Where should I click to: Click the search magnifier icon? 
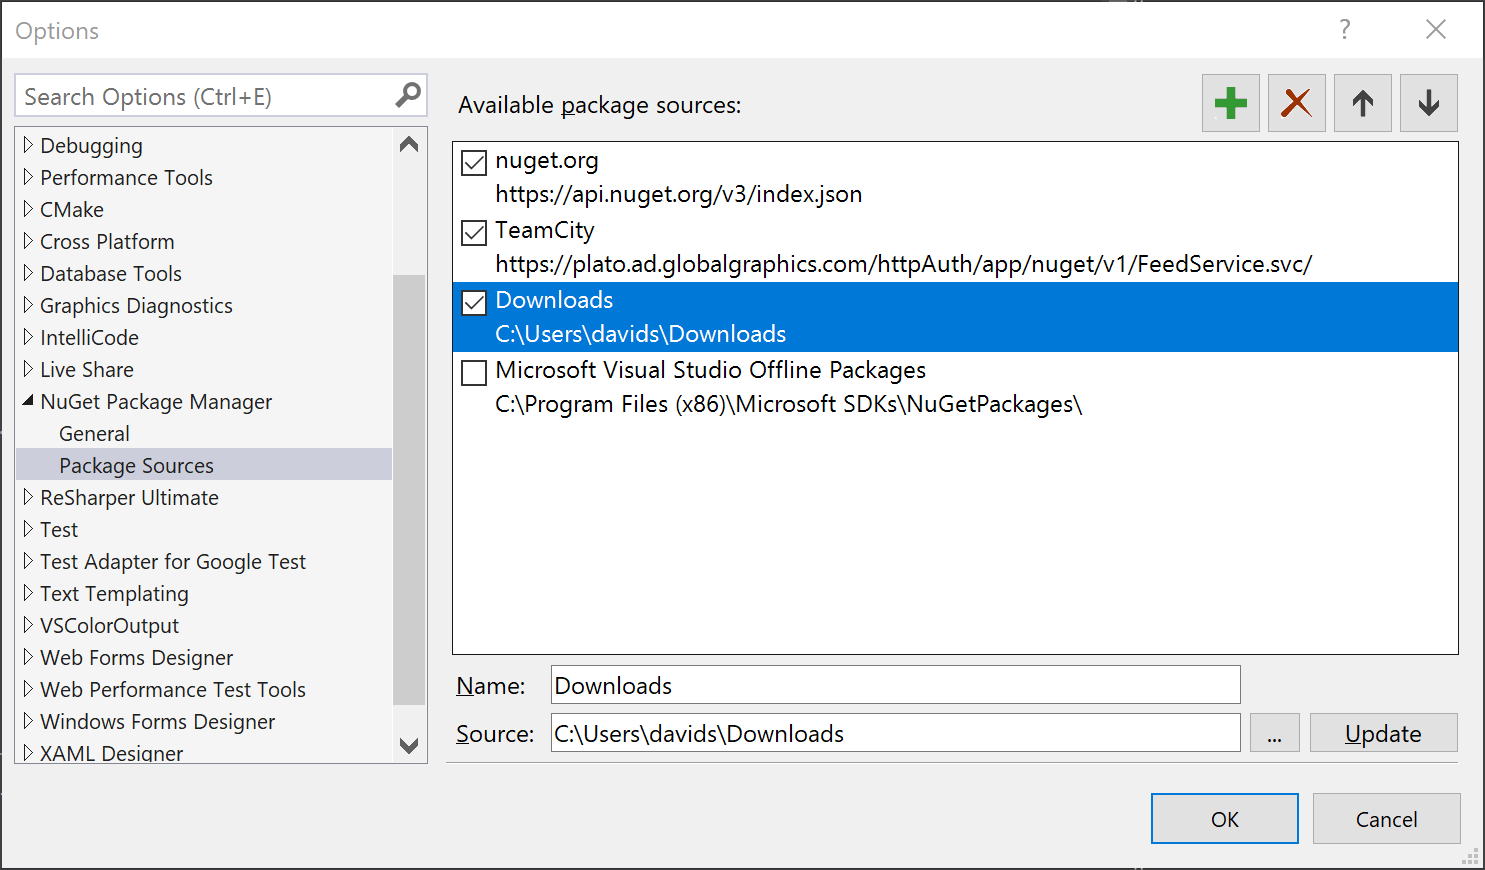pyautogui.click(x=408, y=96)
